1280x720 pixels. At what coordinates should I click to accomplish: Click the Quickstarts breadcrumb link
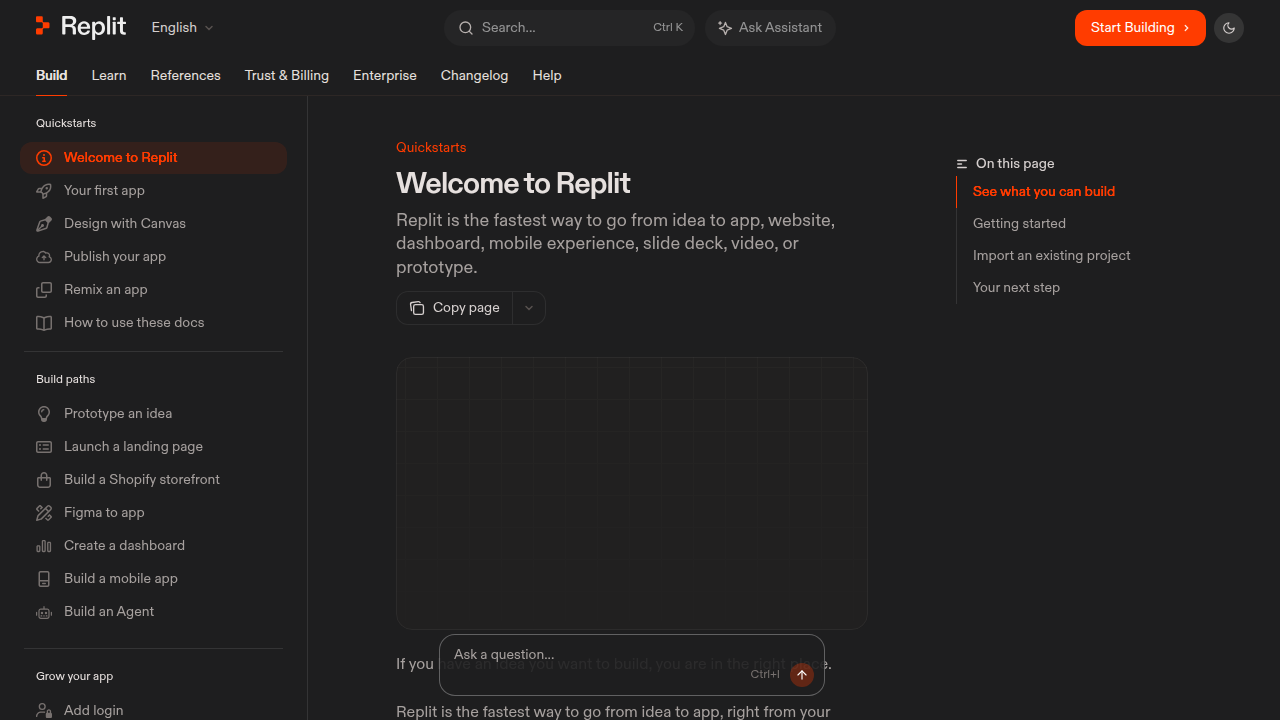coord(431,147)
